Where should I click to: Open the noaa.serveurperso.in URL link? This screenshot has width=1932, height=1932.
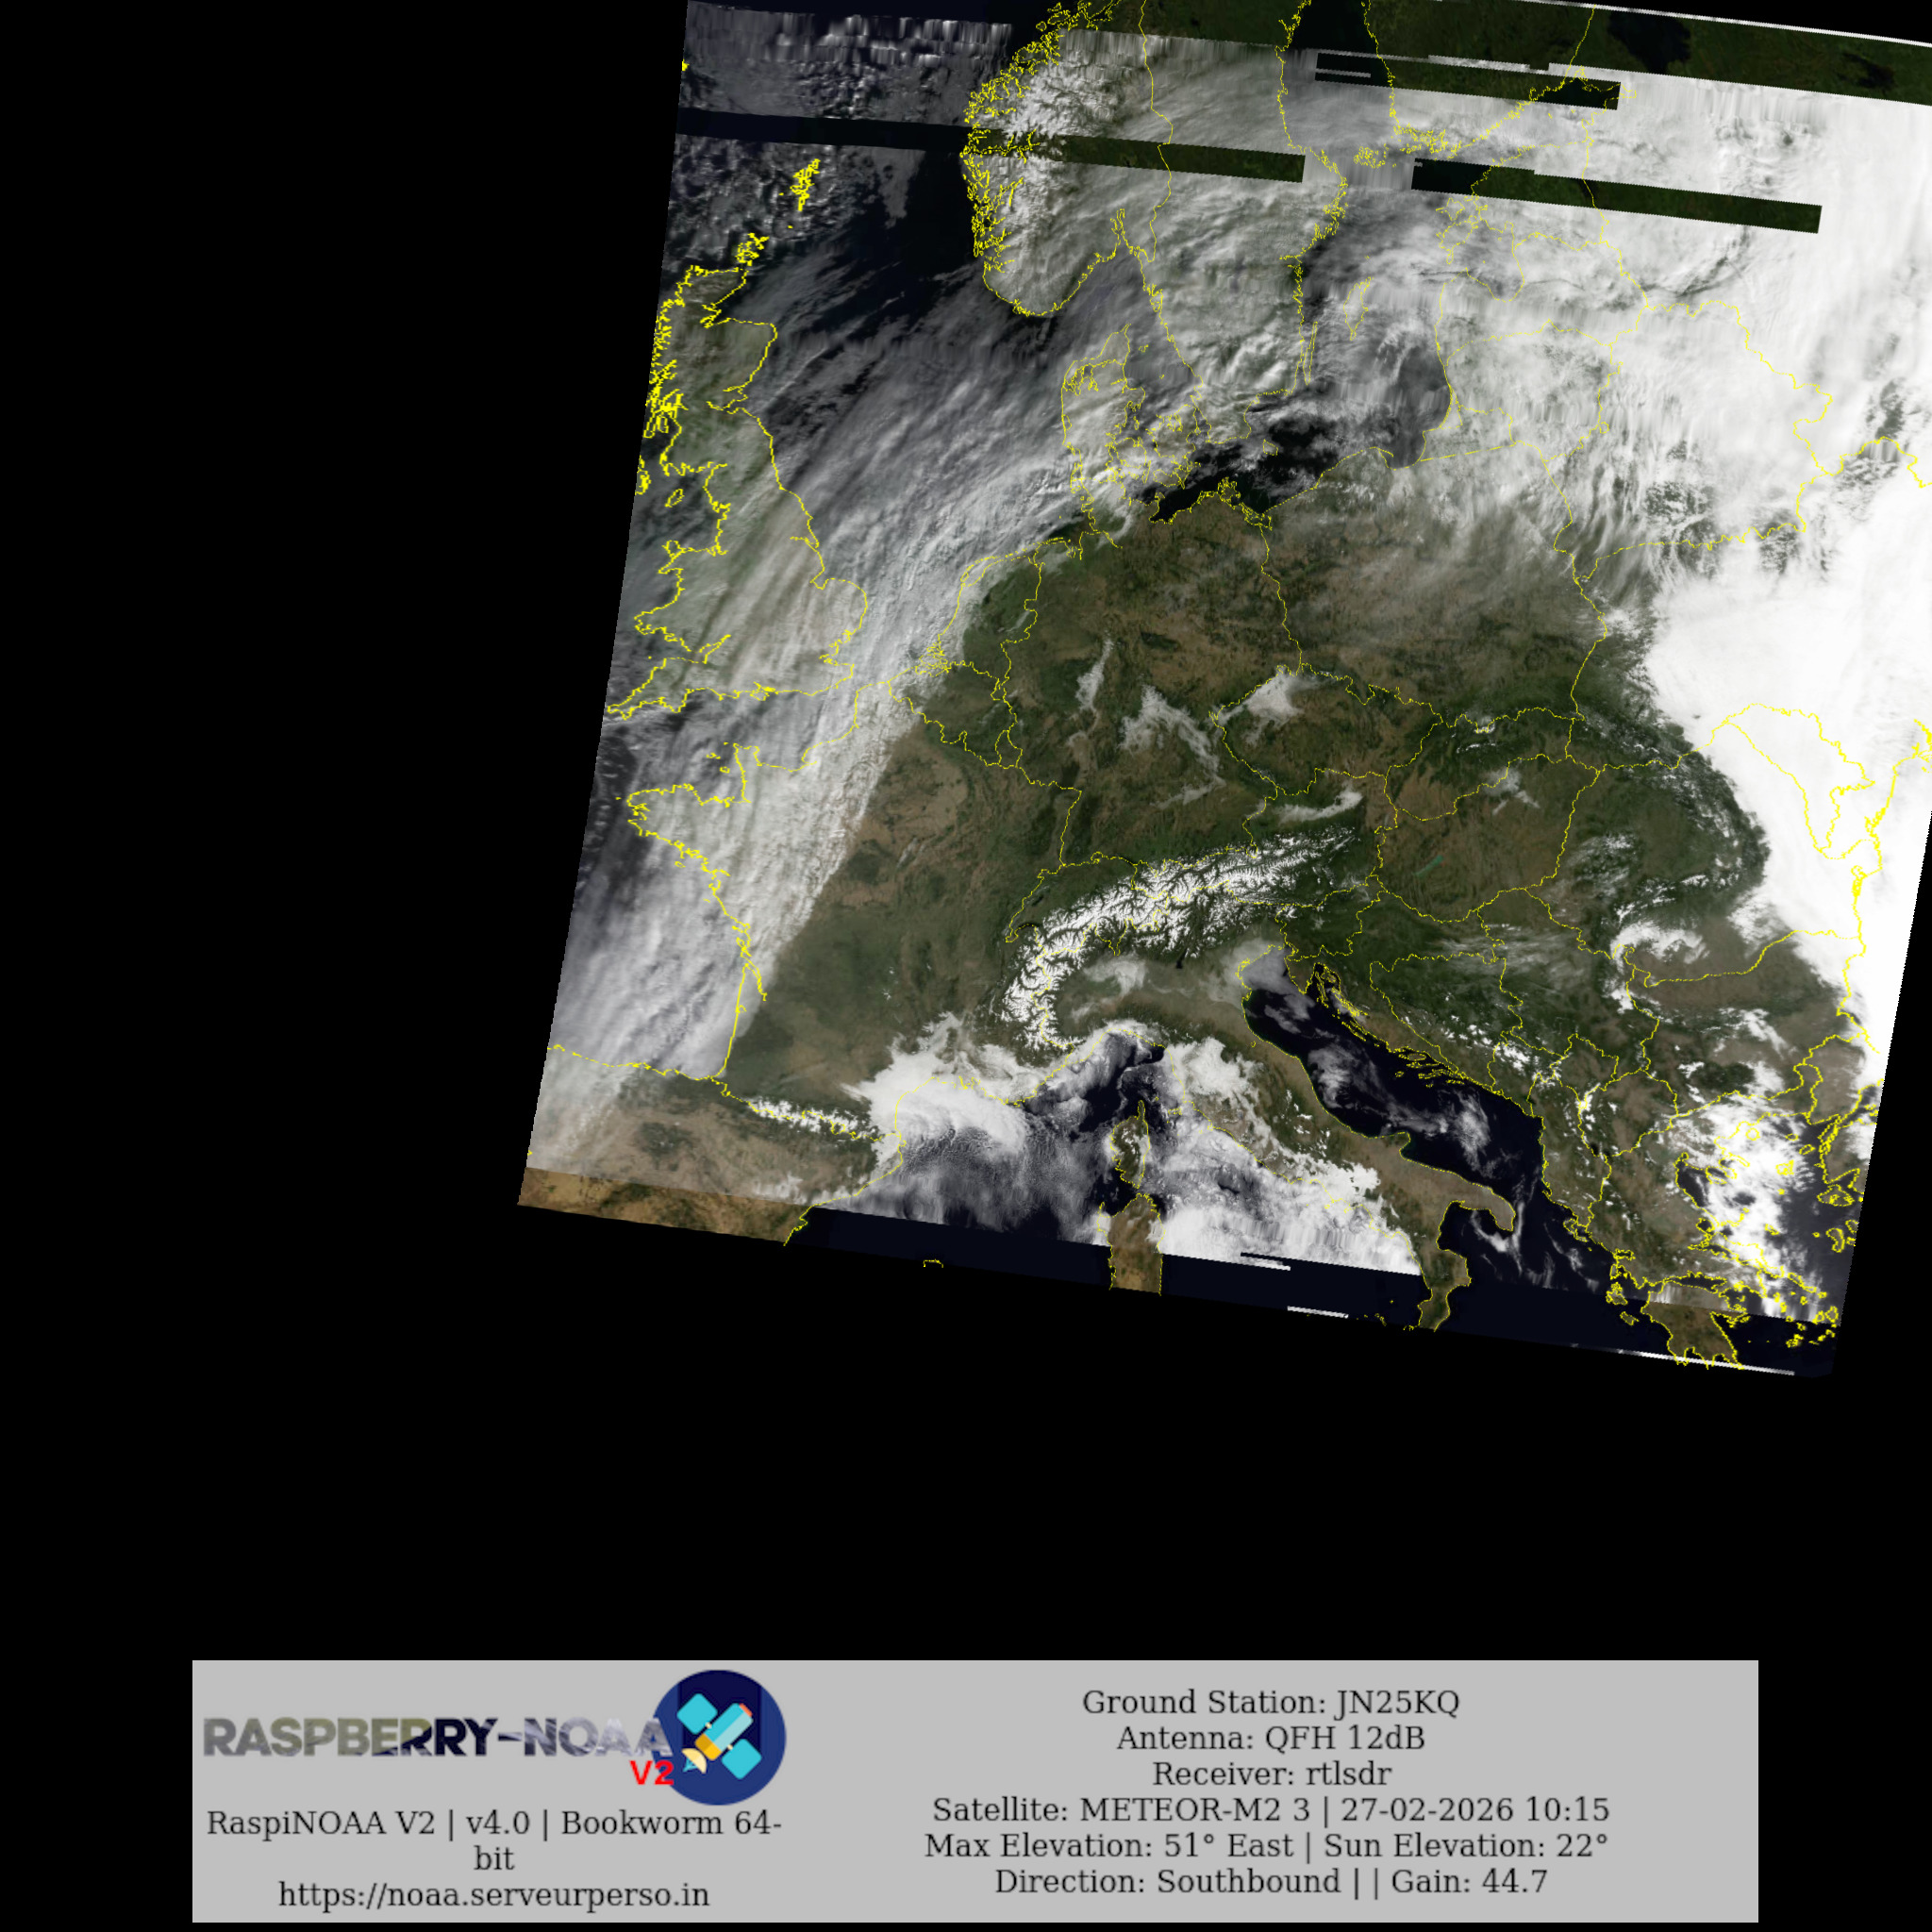(494, 1895)
